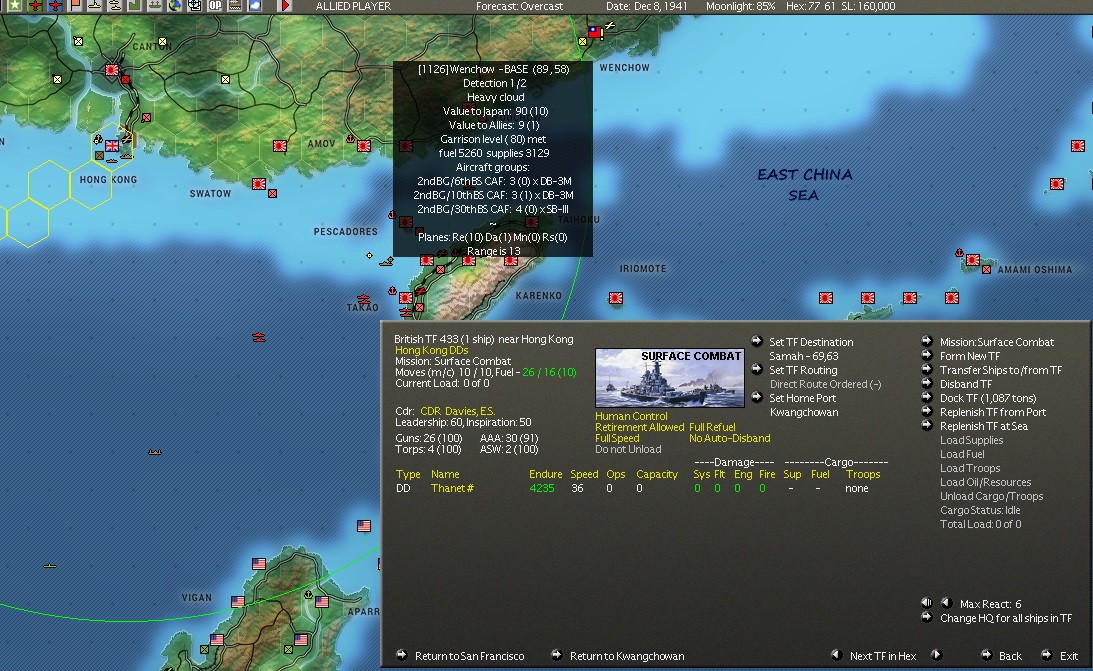Click Unload Cargo/Troops entry

(991, 496)
